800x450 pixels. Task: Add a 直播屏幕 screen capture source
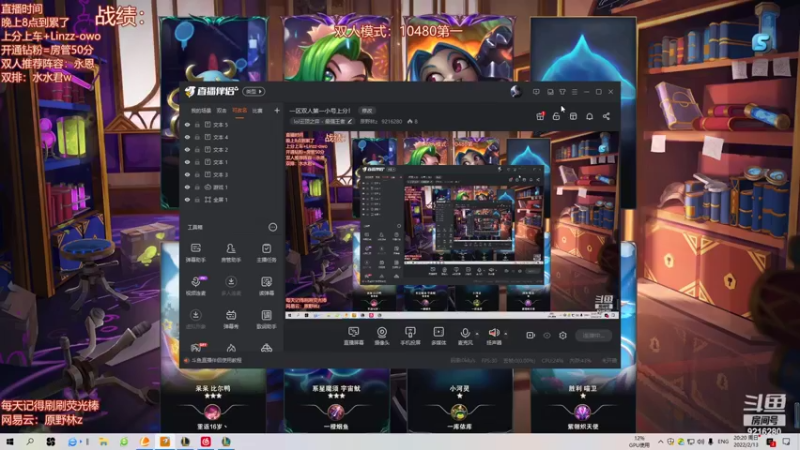tap(354, 336)
